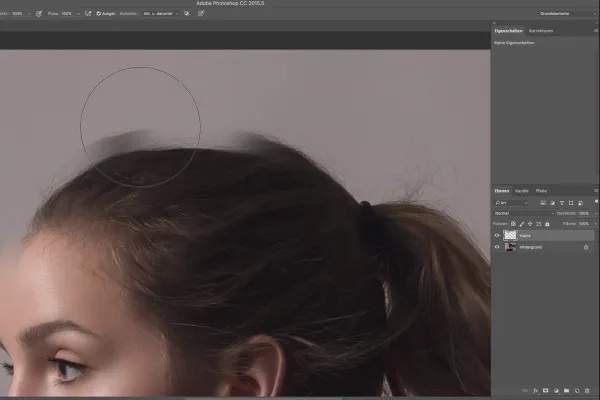Open the Fluss flow slider dropdown

click(78, 14)
